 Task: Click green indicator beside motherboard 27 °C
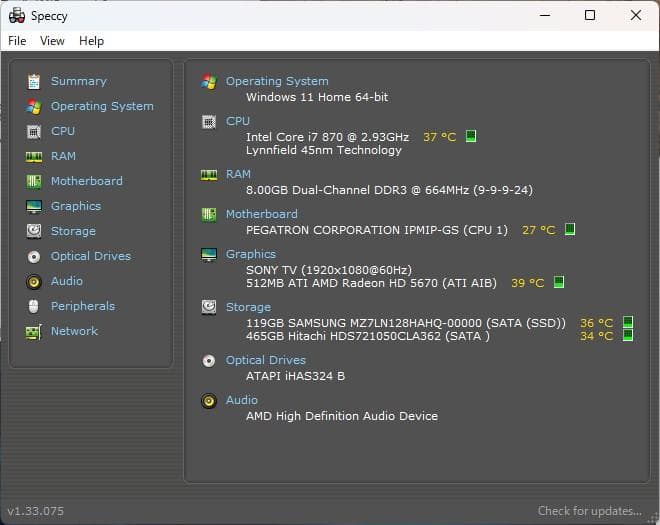click(x=570, y=229)
